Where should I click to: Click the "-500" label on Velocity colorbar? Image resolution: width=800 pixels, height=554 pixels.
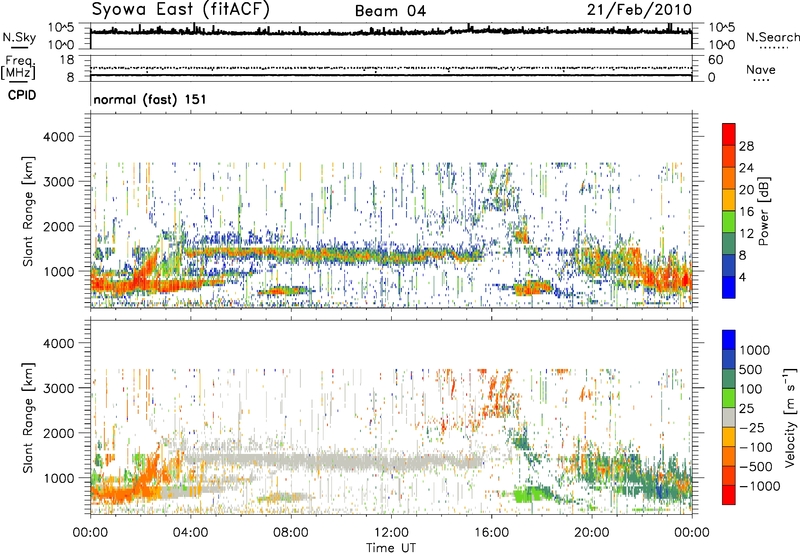[756, 467]
